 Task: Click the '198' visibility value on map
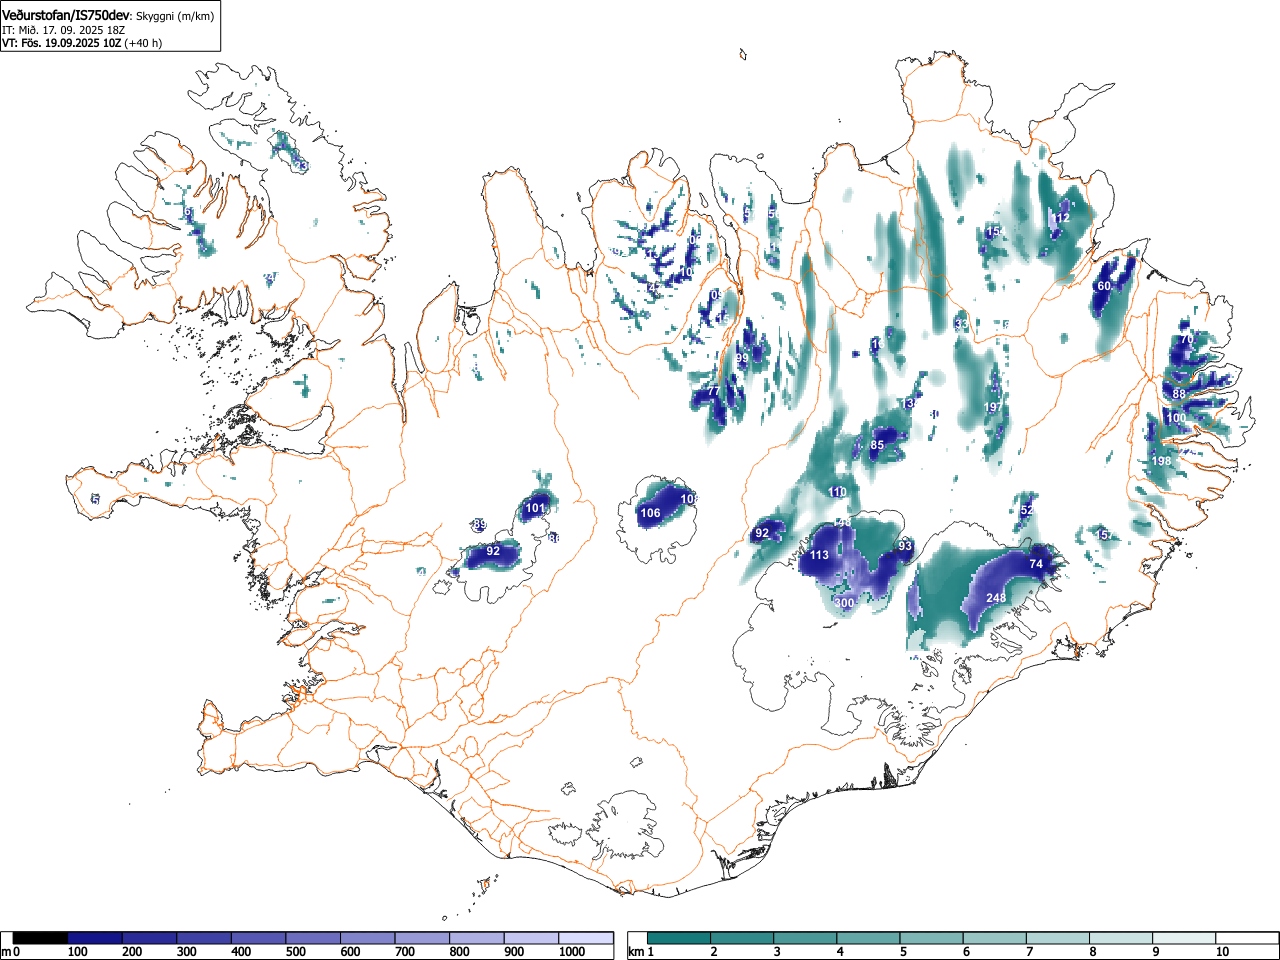1161,461
